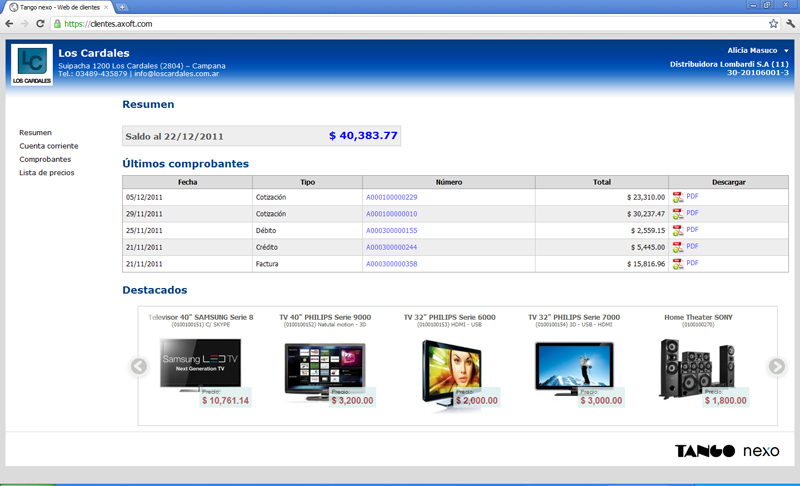Open voucher number A000100000010
Image resolution: width=800 pixels, height=486 pixels.
(x=391, y=214)
